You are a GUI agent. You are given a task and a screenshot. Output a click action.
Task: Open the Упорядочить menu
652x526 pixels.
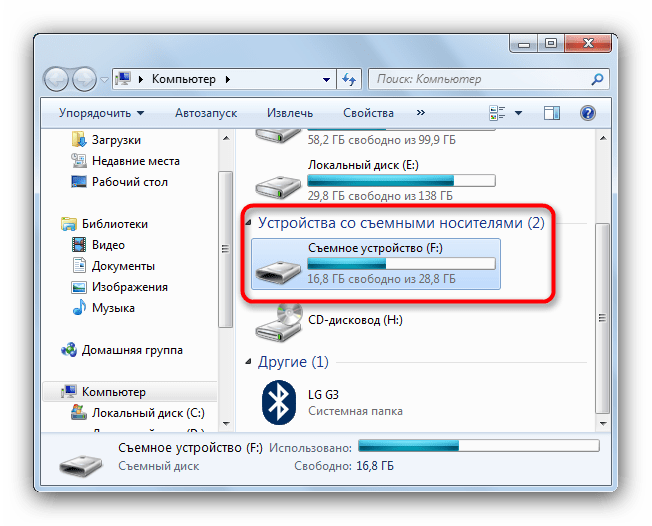[x=101, y=113]
